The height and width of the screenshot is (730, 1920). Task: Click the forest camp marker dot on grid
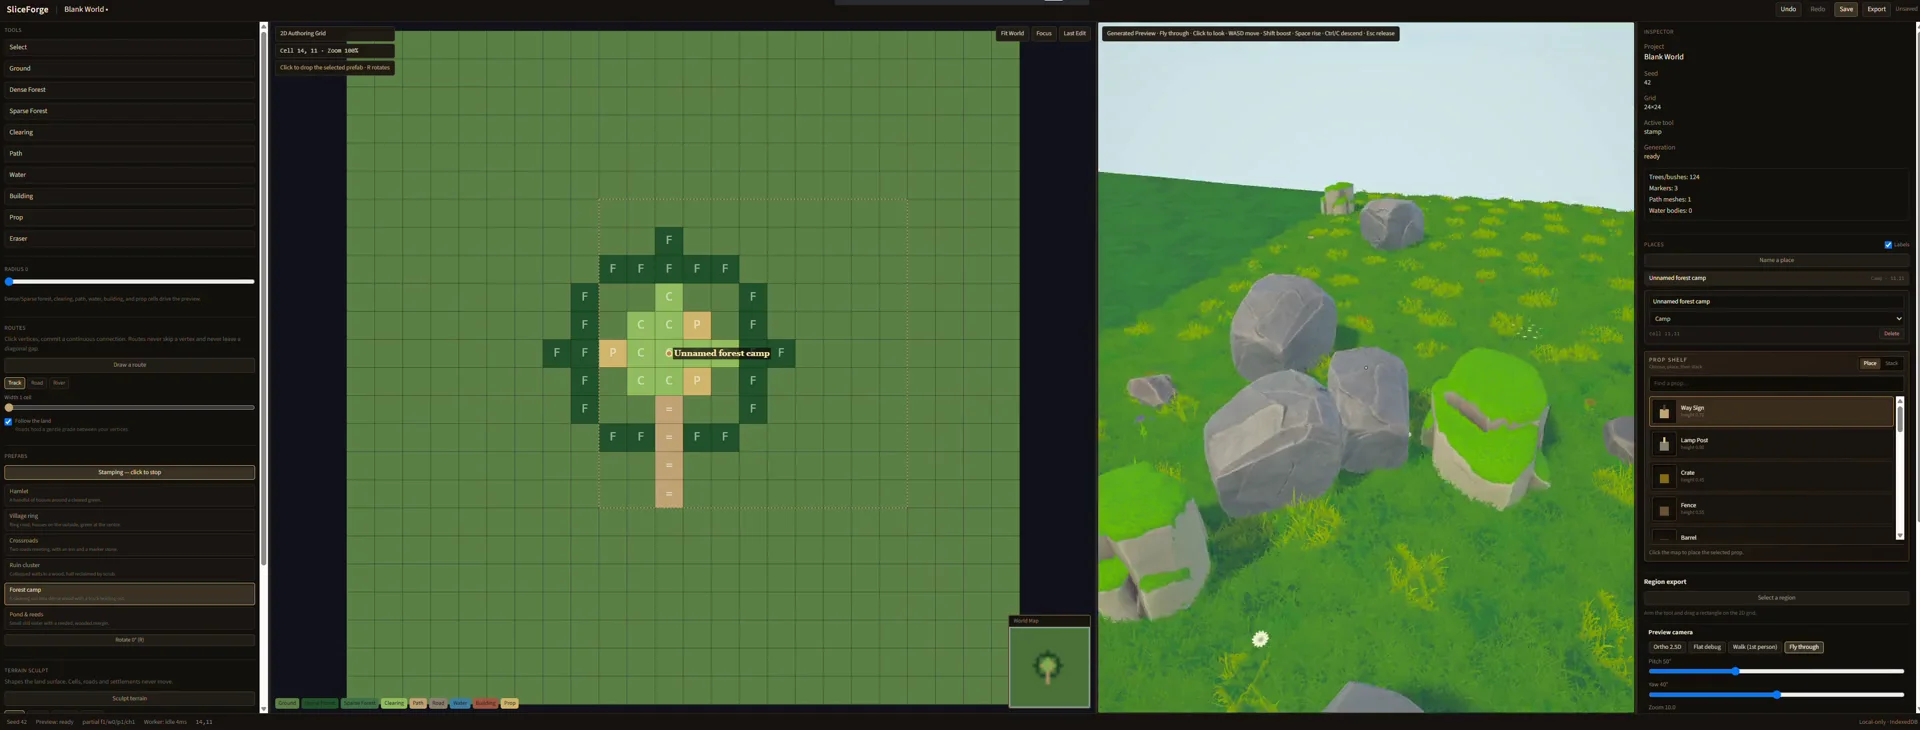pyautogui.click(x=669, y=353)
